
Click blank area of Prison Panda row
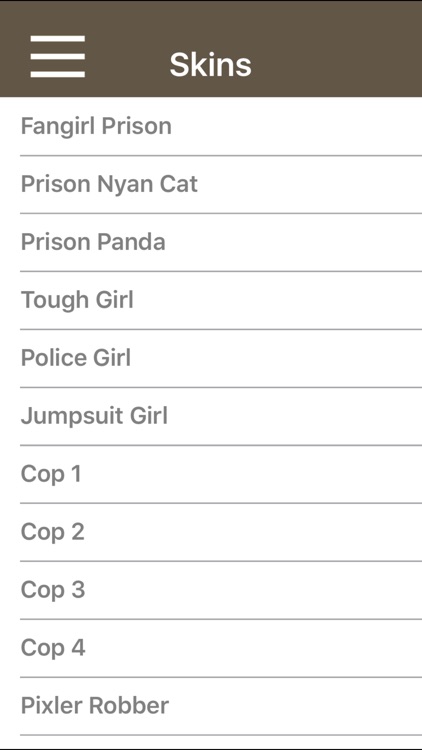click(x=294, y=242)
